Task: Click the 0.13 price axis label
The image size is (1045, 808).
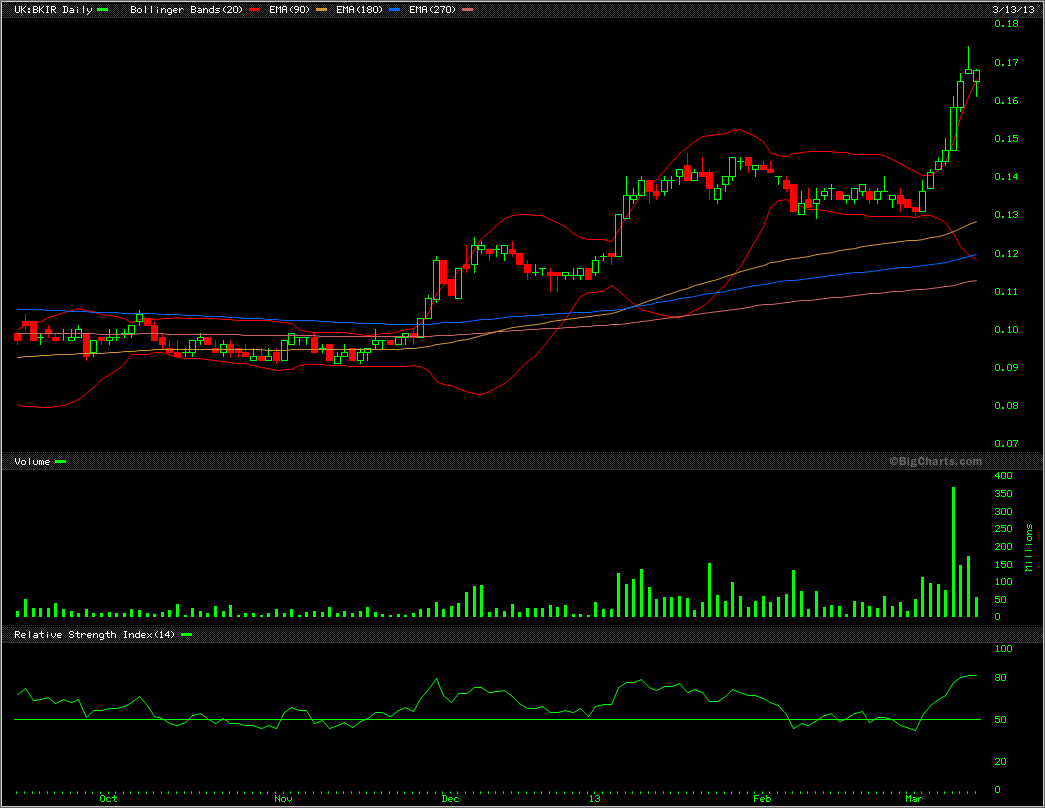Action: [1006, 215]
